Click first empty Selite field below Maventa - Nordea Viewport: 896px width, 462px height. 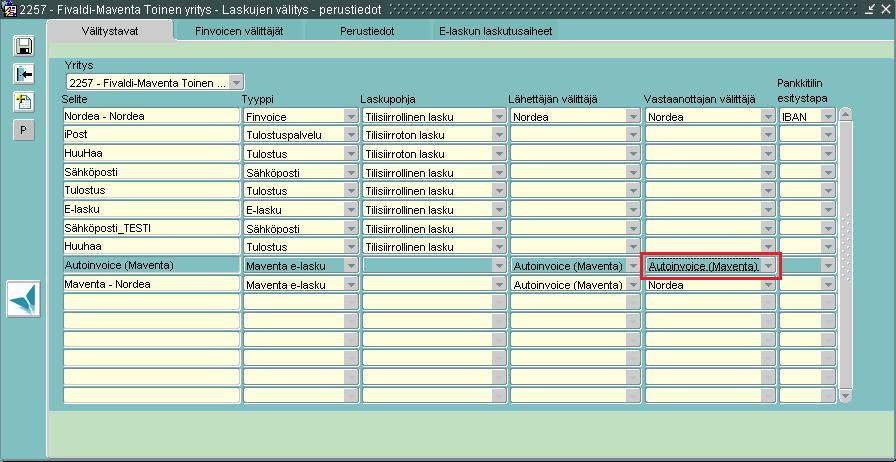tap(151, 302)
